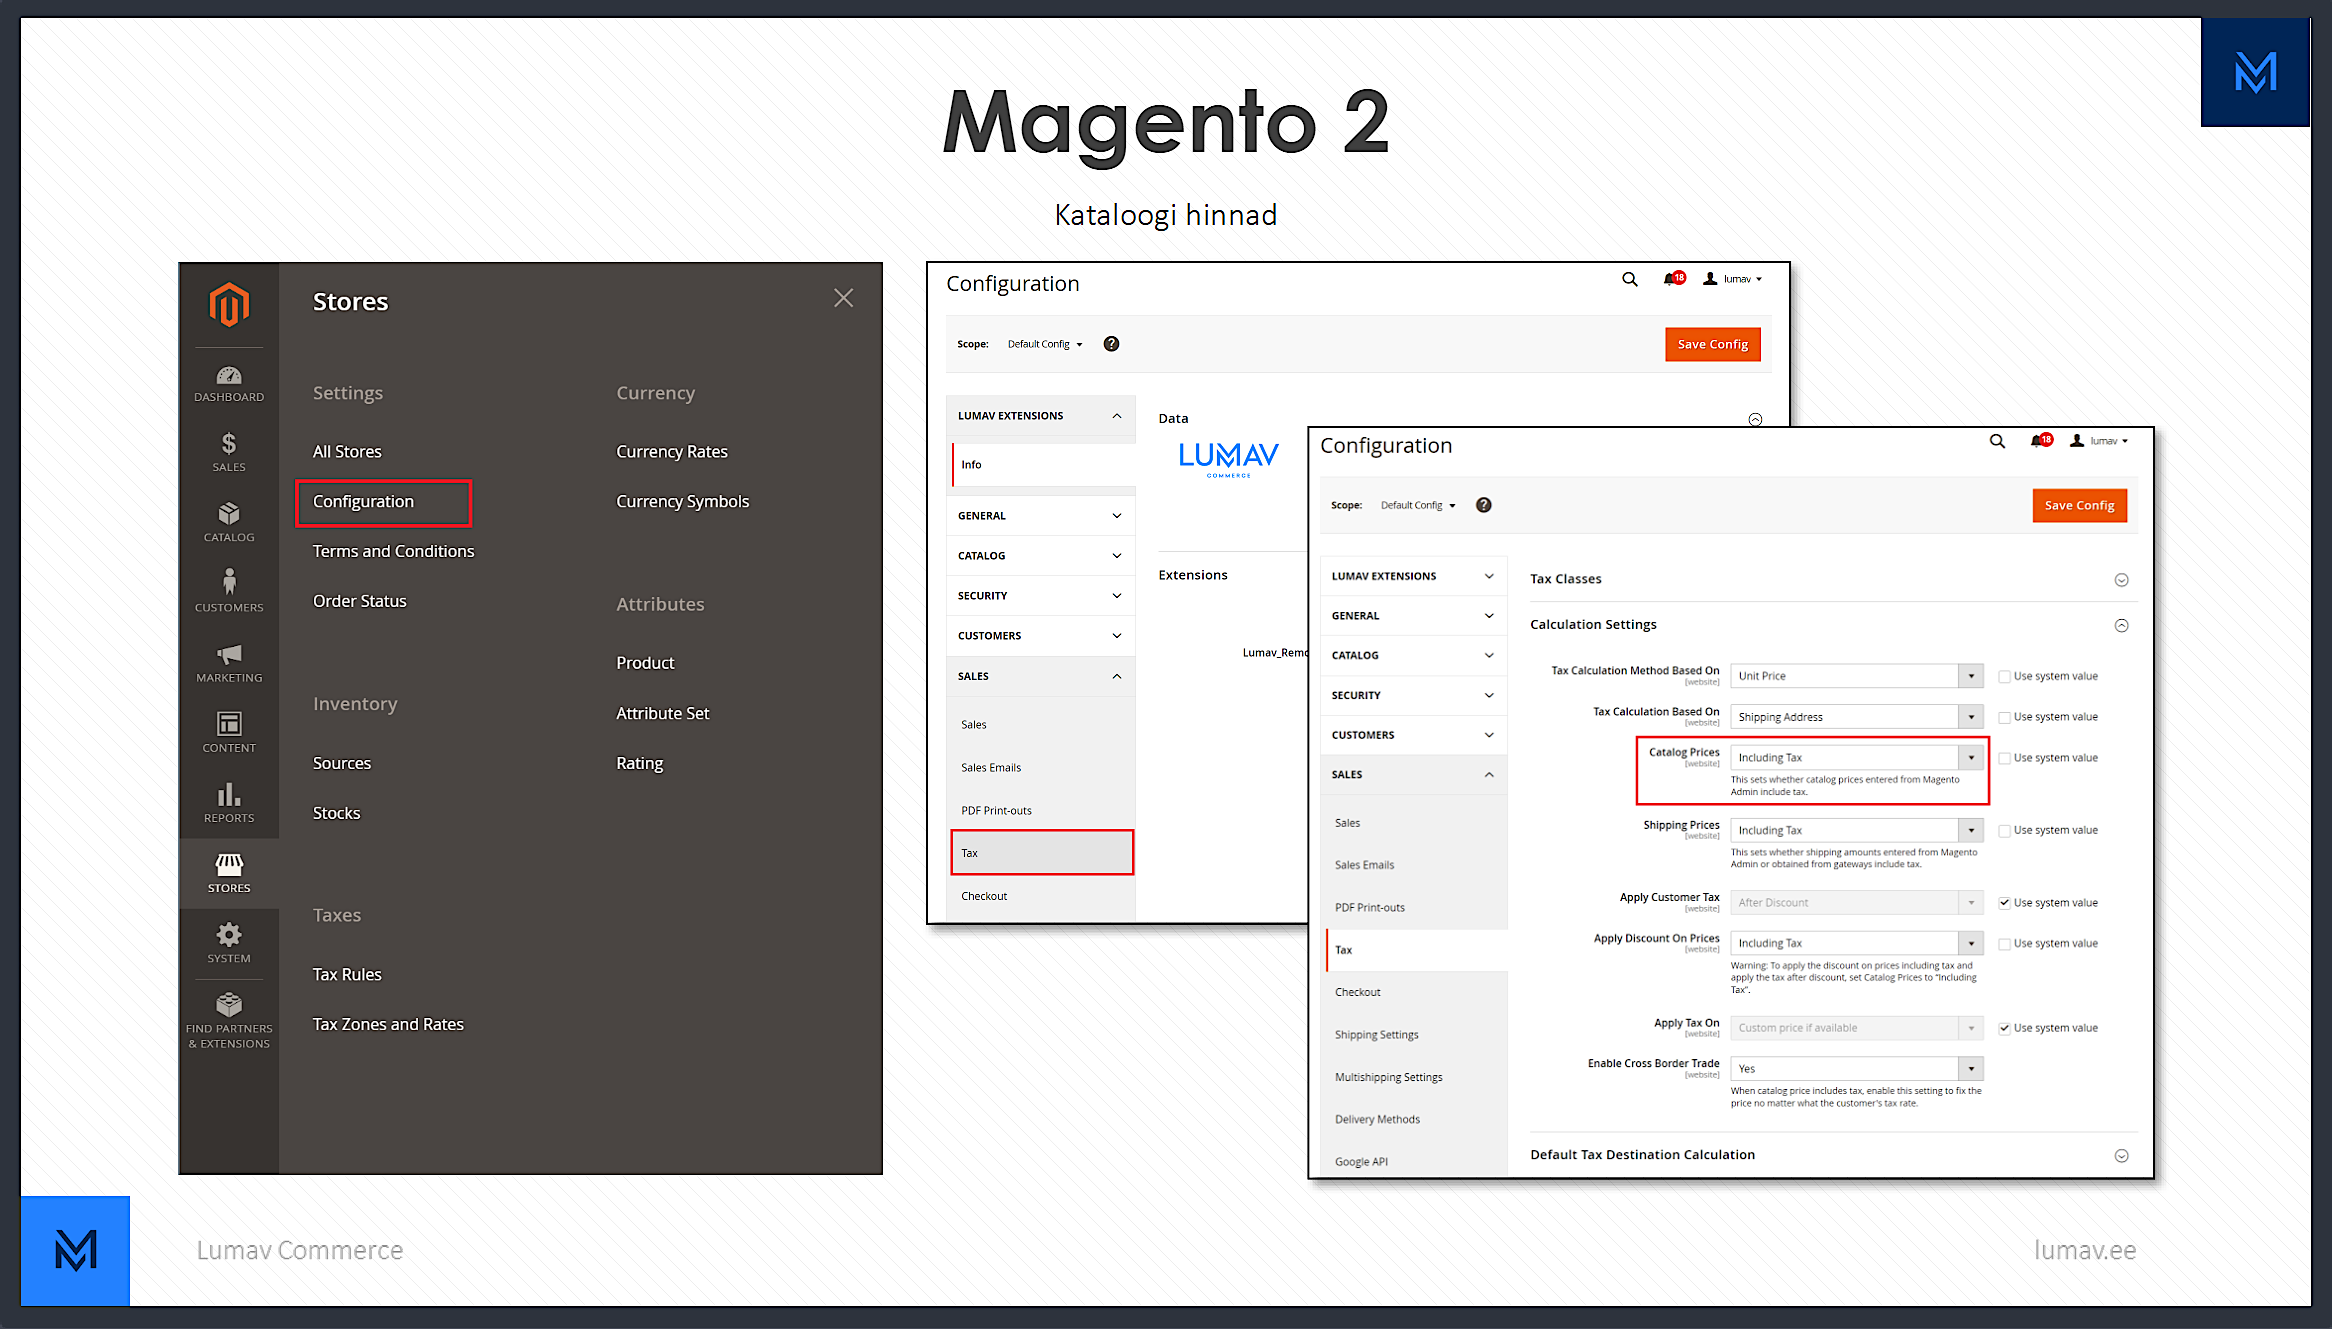
Task: Open Currency Rates menu item
Action: (x=672, y=452)
